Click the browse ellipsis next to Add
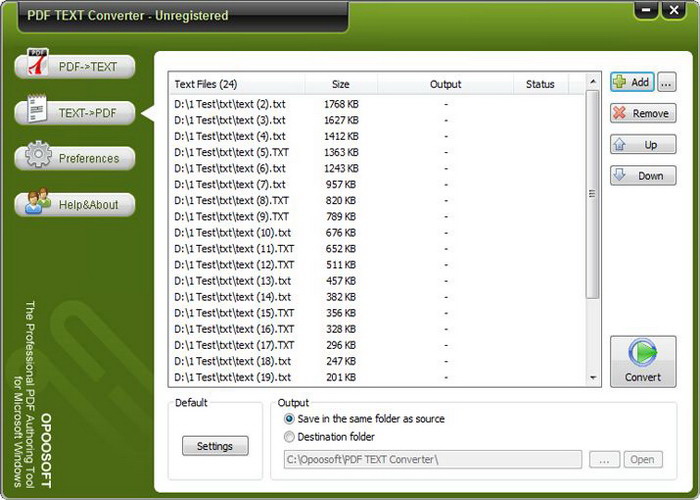700x500 pixels. click(667, 83)
